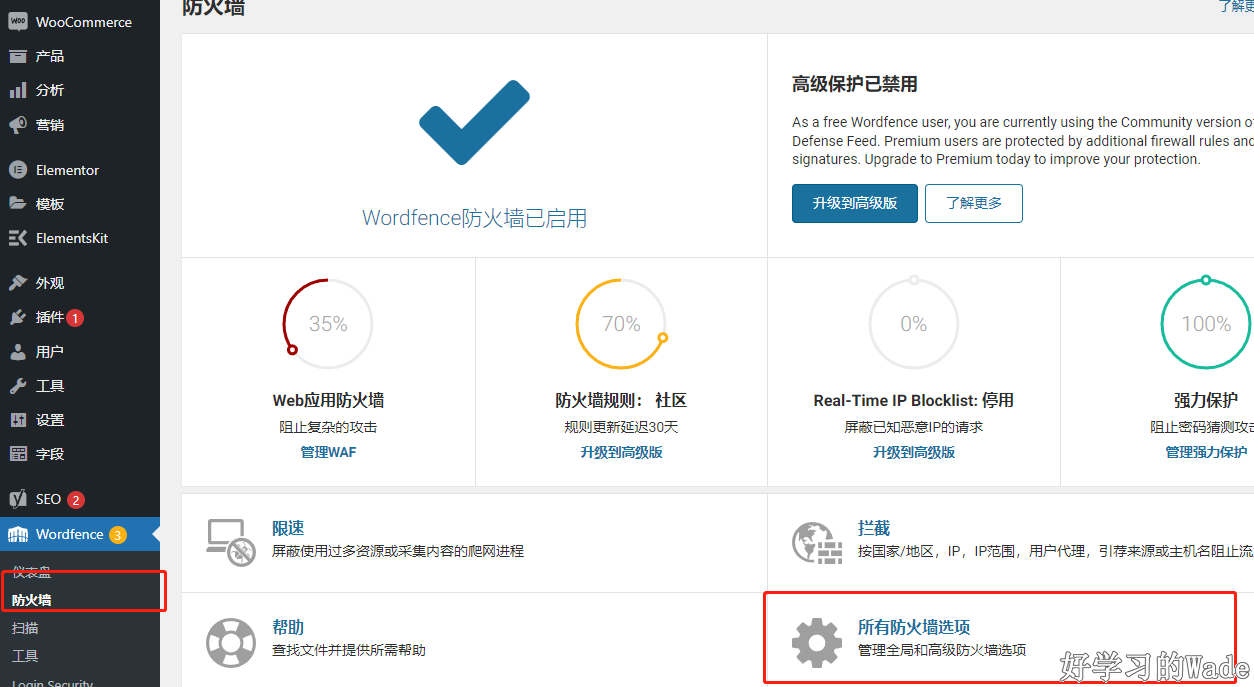Click the Elementor logo icon
This screenshot has width=1254, height=687.
(18, 170)
